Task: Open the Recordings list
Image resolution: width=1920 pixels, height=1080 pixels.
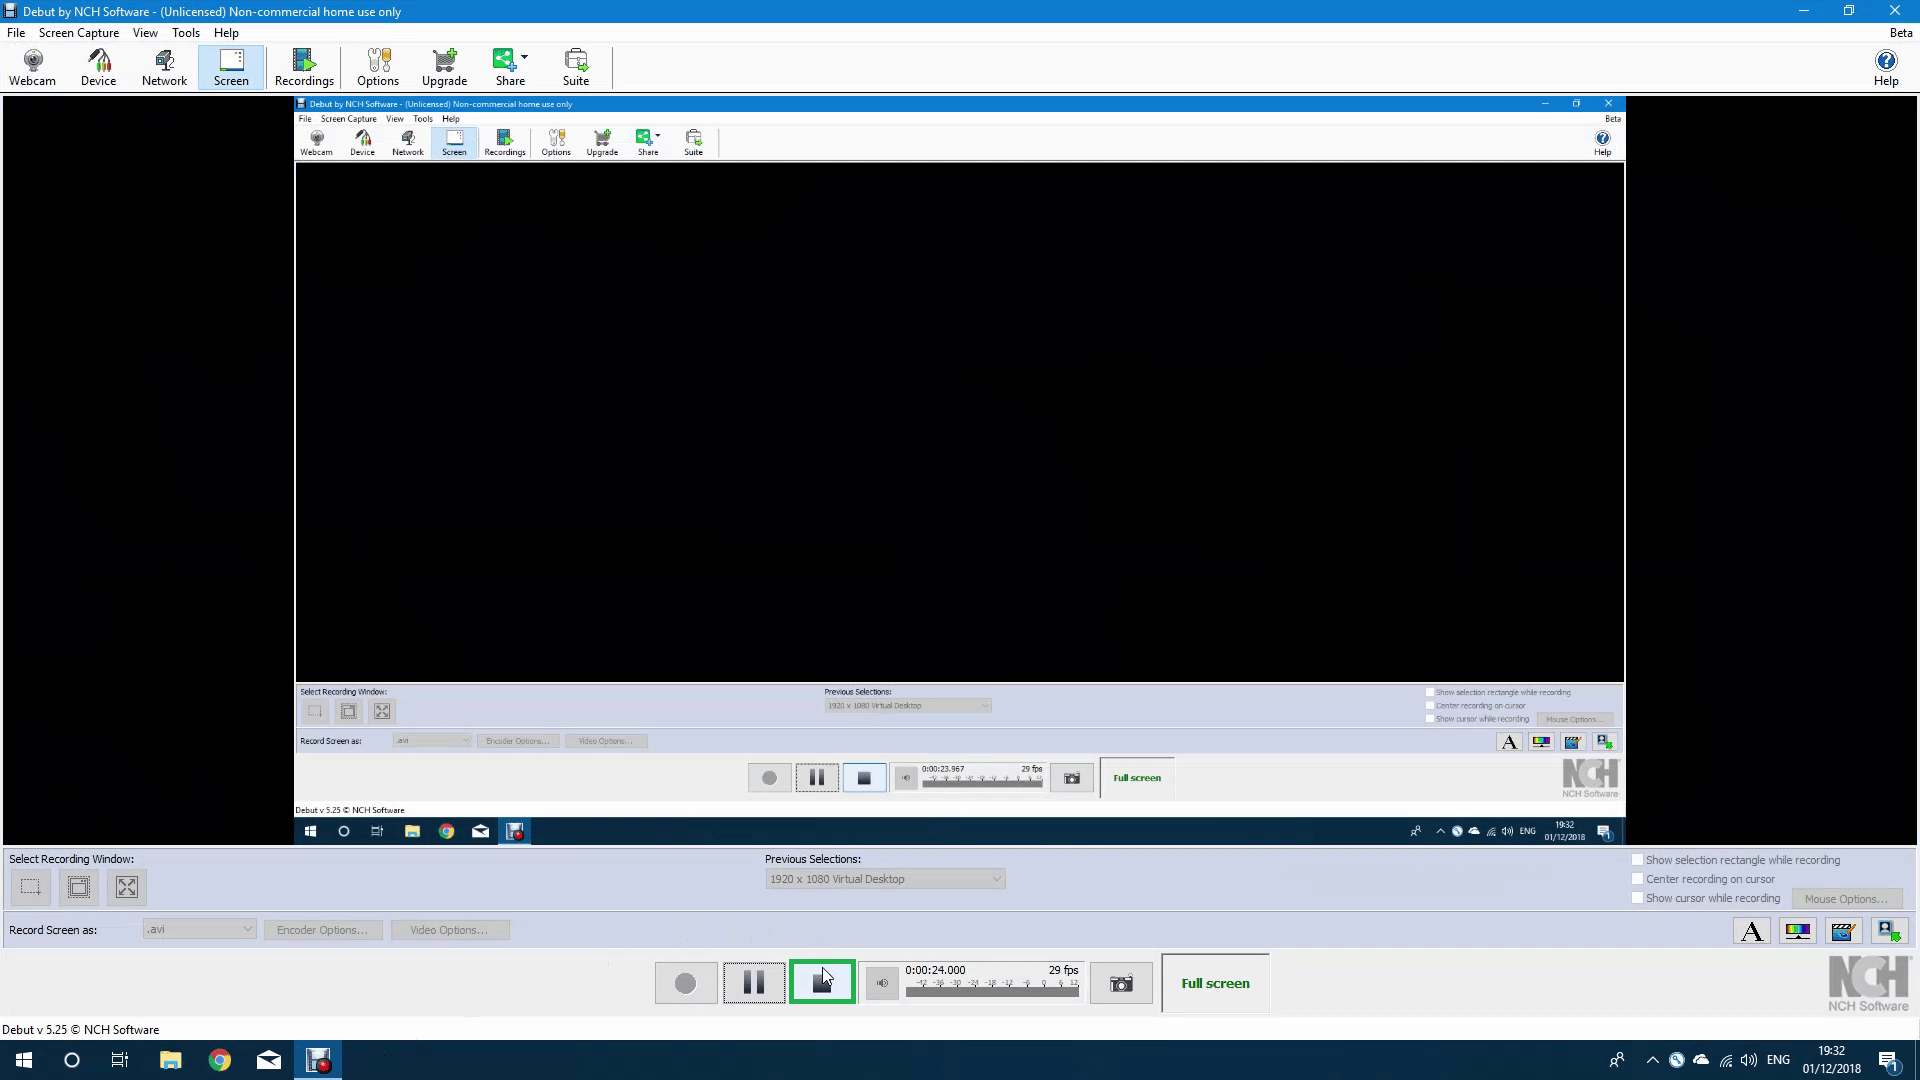Action: (x=304, y=68)
